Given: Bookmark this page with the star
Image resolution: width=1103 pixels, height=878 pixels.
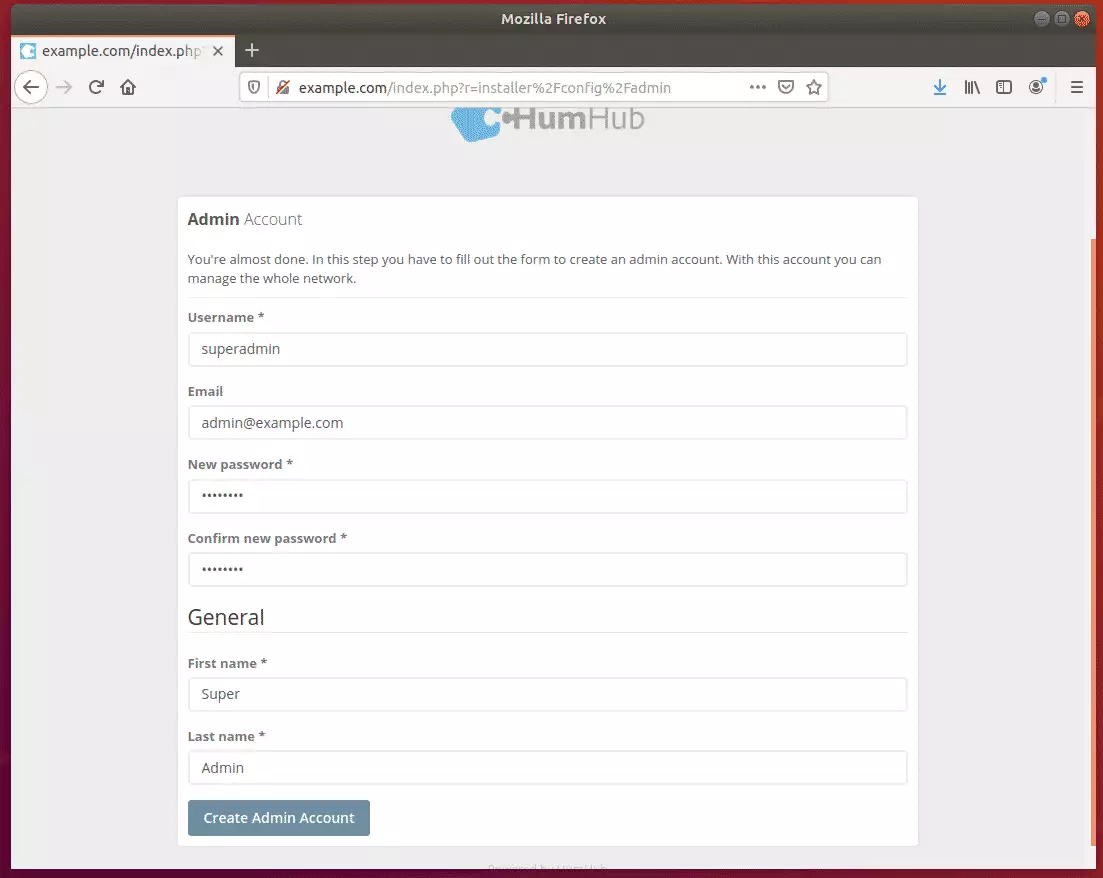Looking at the screenshot, I should tap(814, 87).
